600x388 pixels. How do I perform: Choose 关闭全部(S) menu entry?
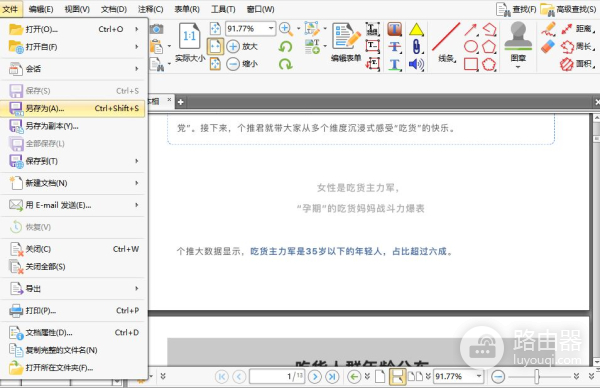point(73,267)
